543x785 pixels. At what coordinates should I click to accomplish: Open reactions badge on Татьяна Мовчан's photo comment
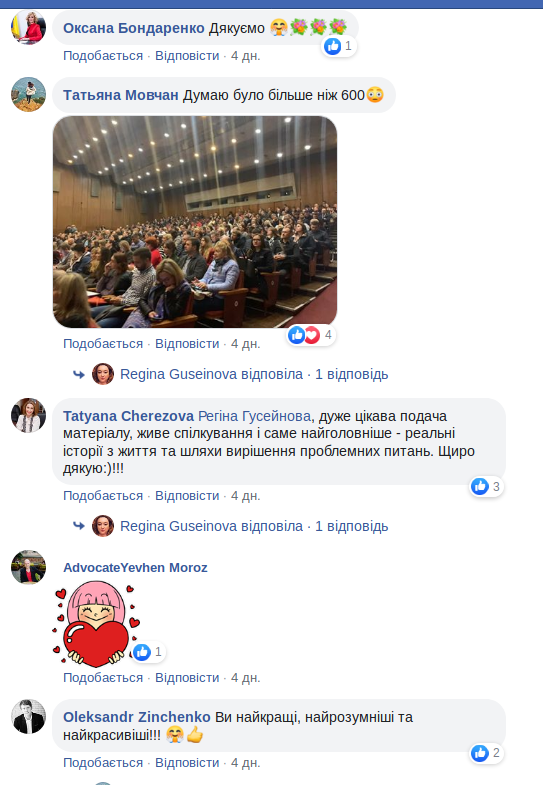point(311,335)
